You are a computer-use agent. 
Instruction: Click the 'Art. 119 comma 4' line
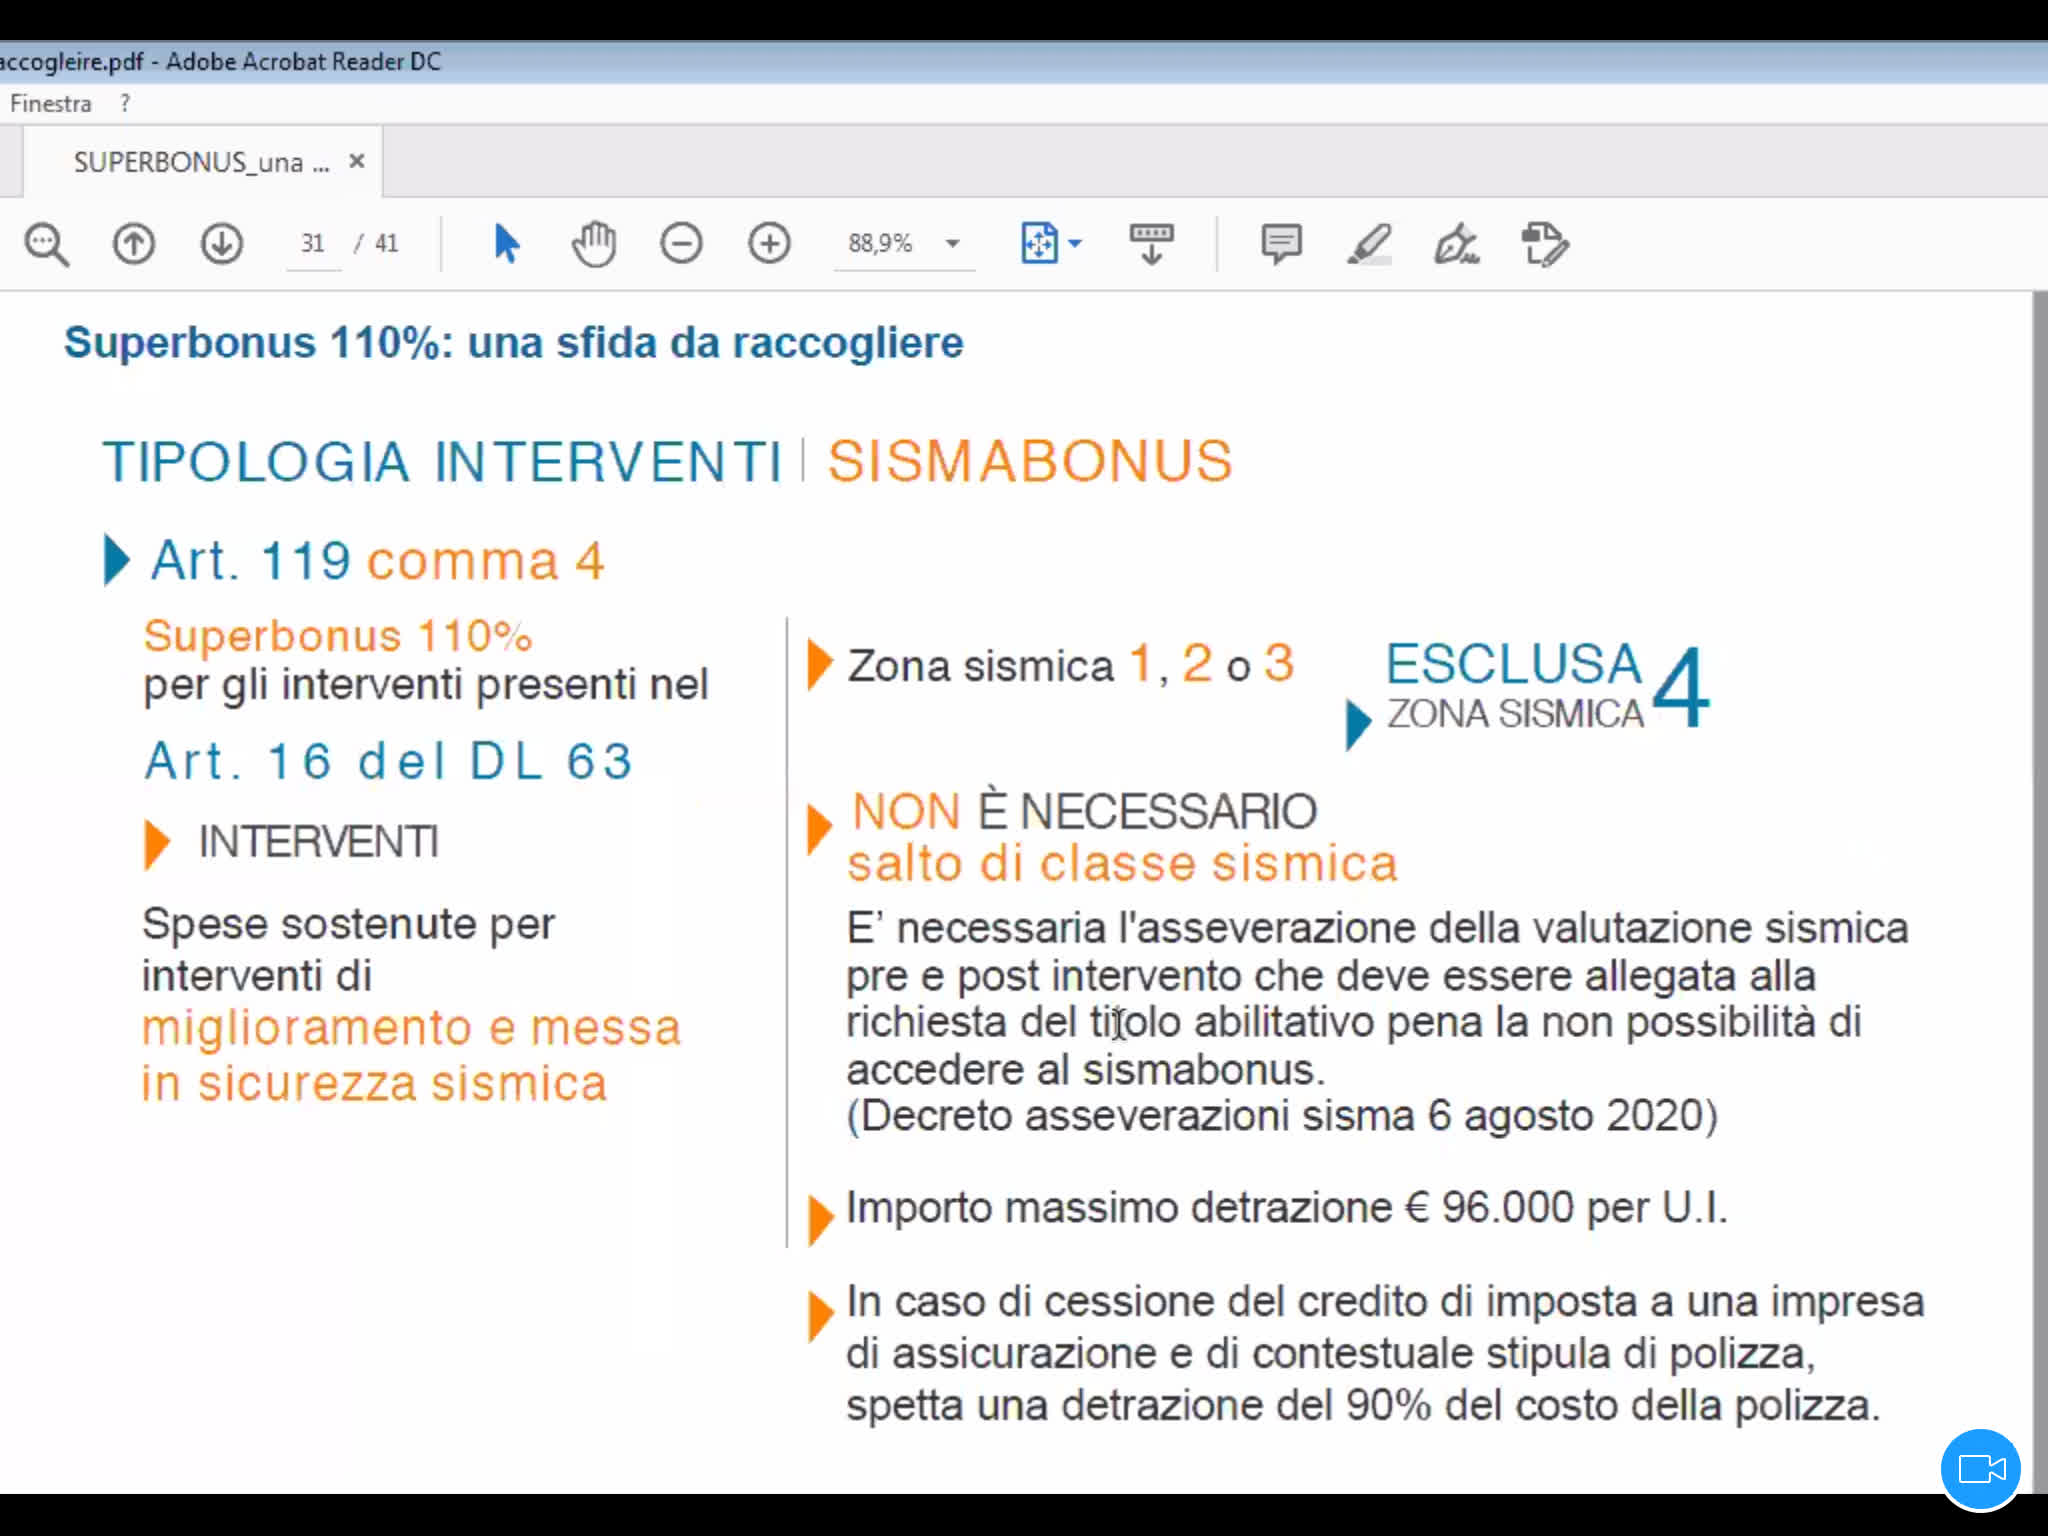[378, 560]
